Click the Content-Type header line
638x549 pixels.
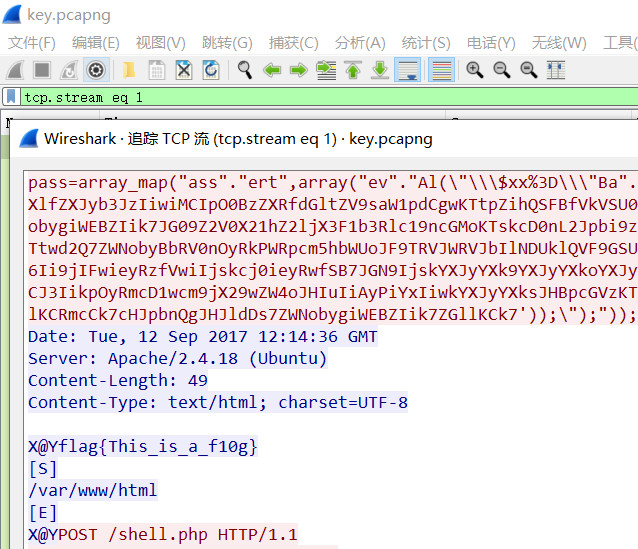(x=218, y=402)
